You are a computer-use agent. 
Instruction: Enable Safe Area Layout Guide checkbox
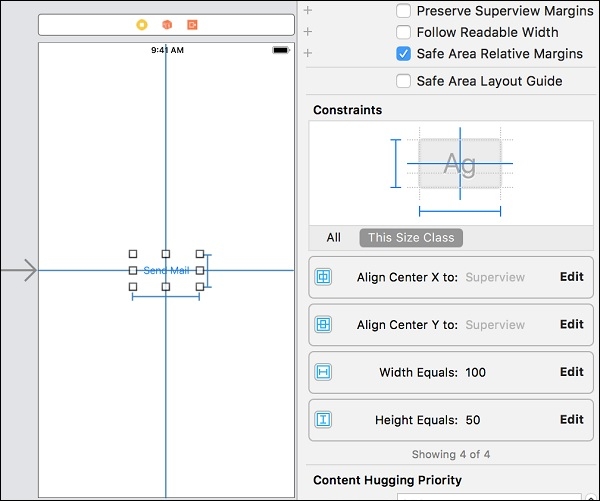point(403,81)
